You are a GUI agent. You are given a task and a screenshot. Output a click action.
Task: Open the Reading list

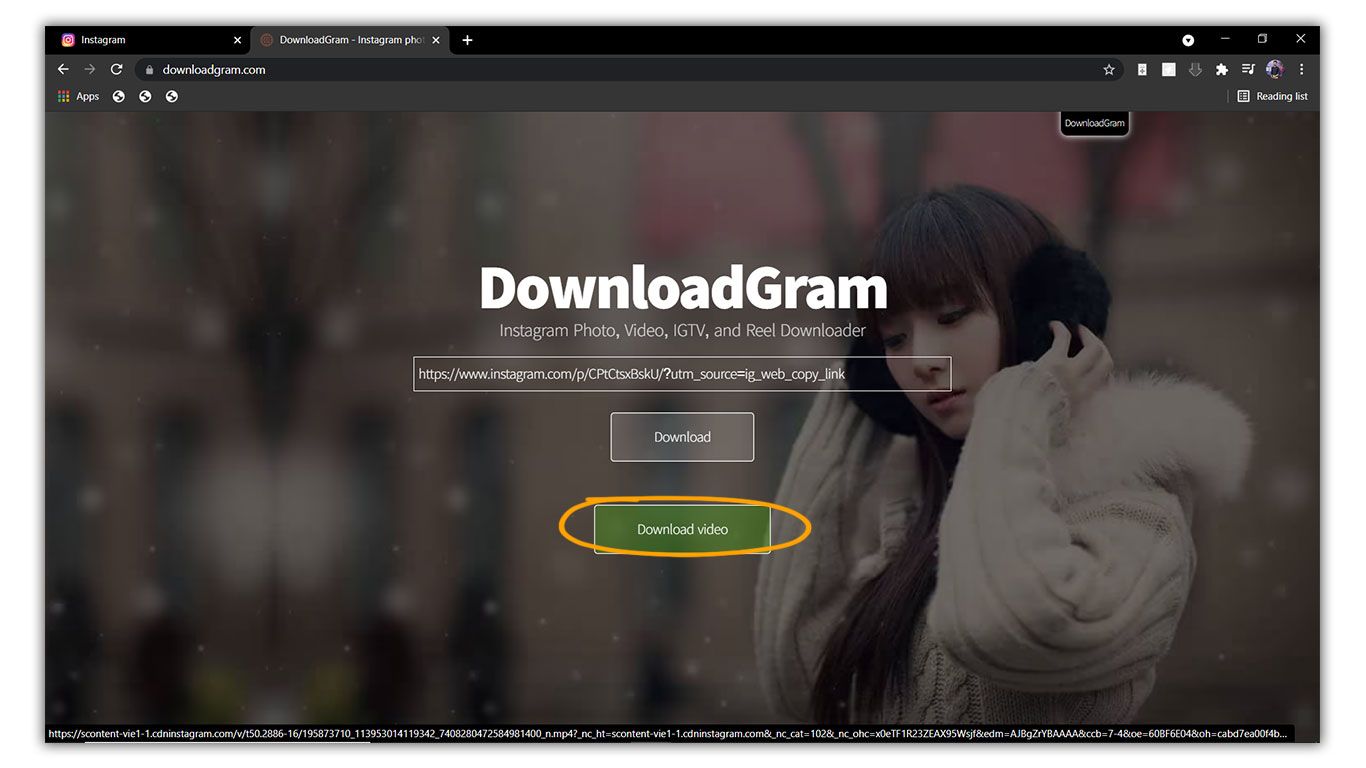pyautogui.click(x=1272, y=96)
